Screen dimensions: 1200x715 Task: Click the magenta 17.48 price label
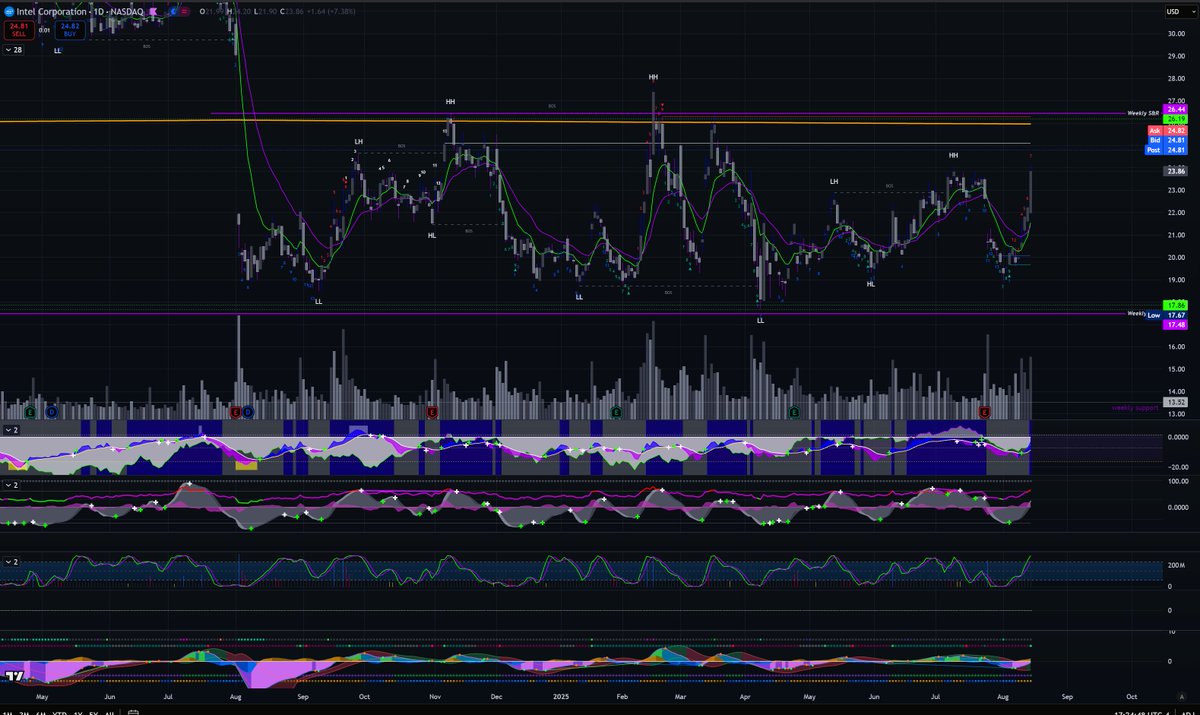point(1174,324)
